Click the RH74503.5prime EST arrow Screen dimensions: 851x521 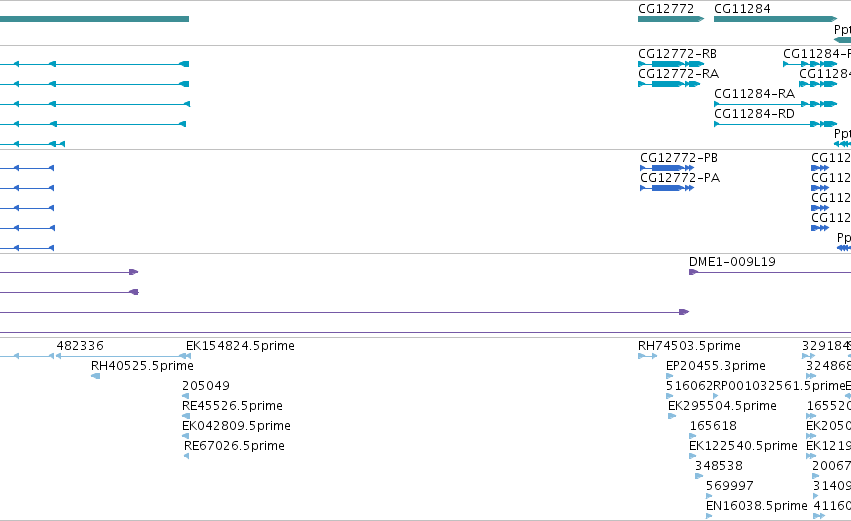tap(647, 356)
